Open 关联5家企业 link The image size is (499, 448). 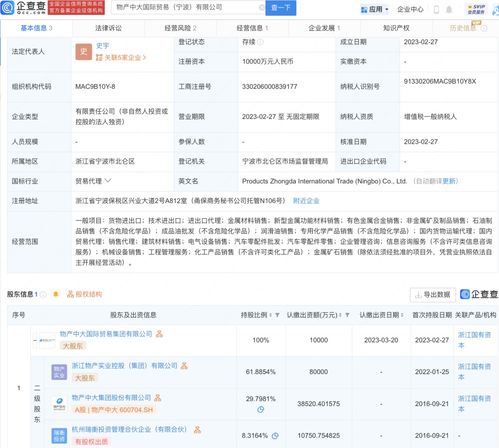[121, 58]
